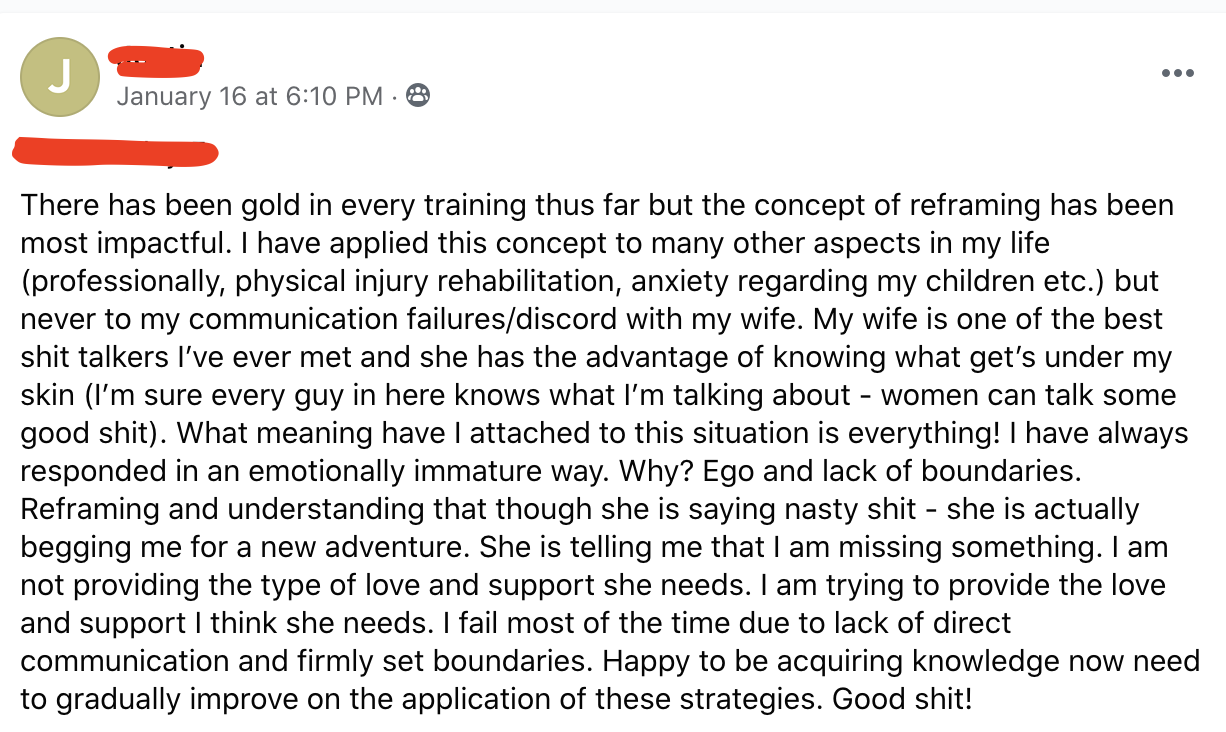Open the "January 16 at 6:10 PM" timestamp
Viewport: 1226px width, 732px height.
click(x=249, y=96)
